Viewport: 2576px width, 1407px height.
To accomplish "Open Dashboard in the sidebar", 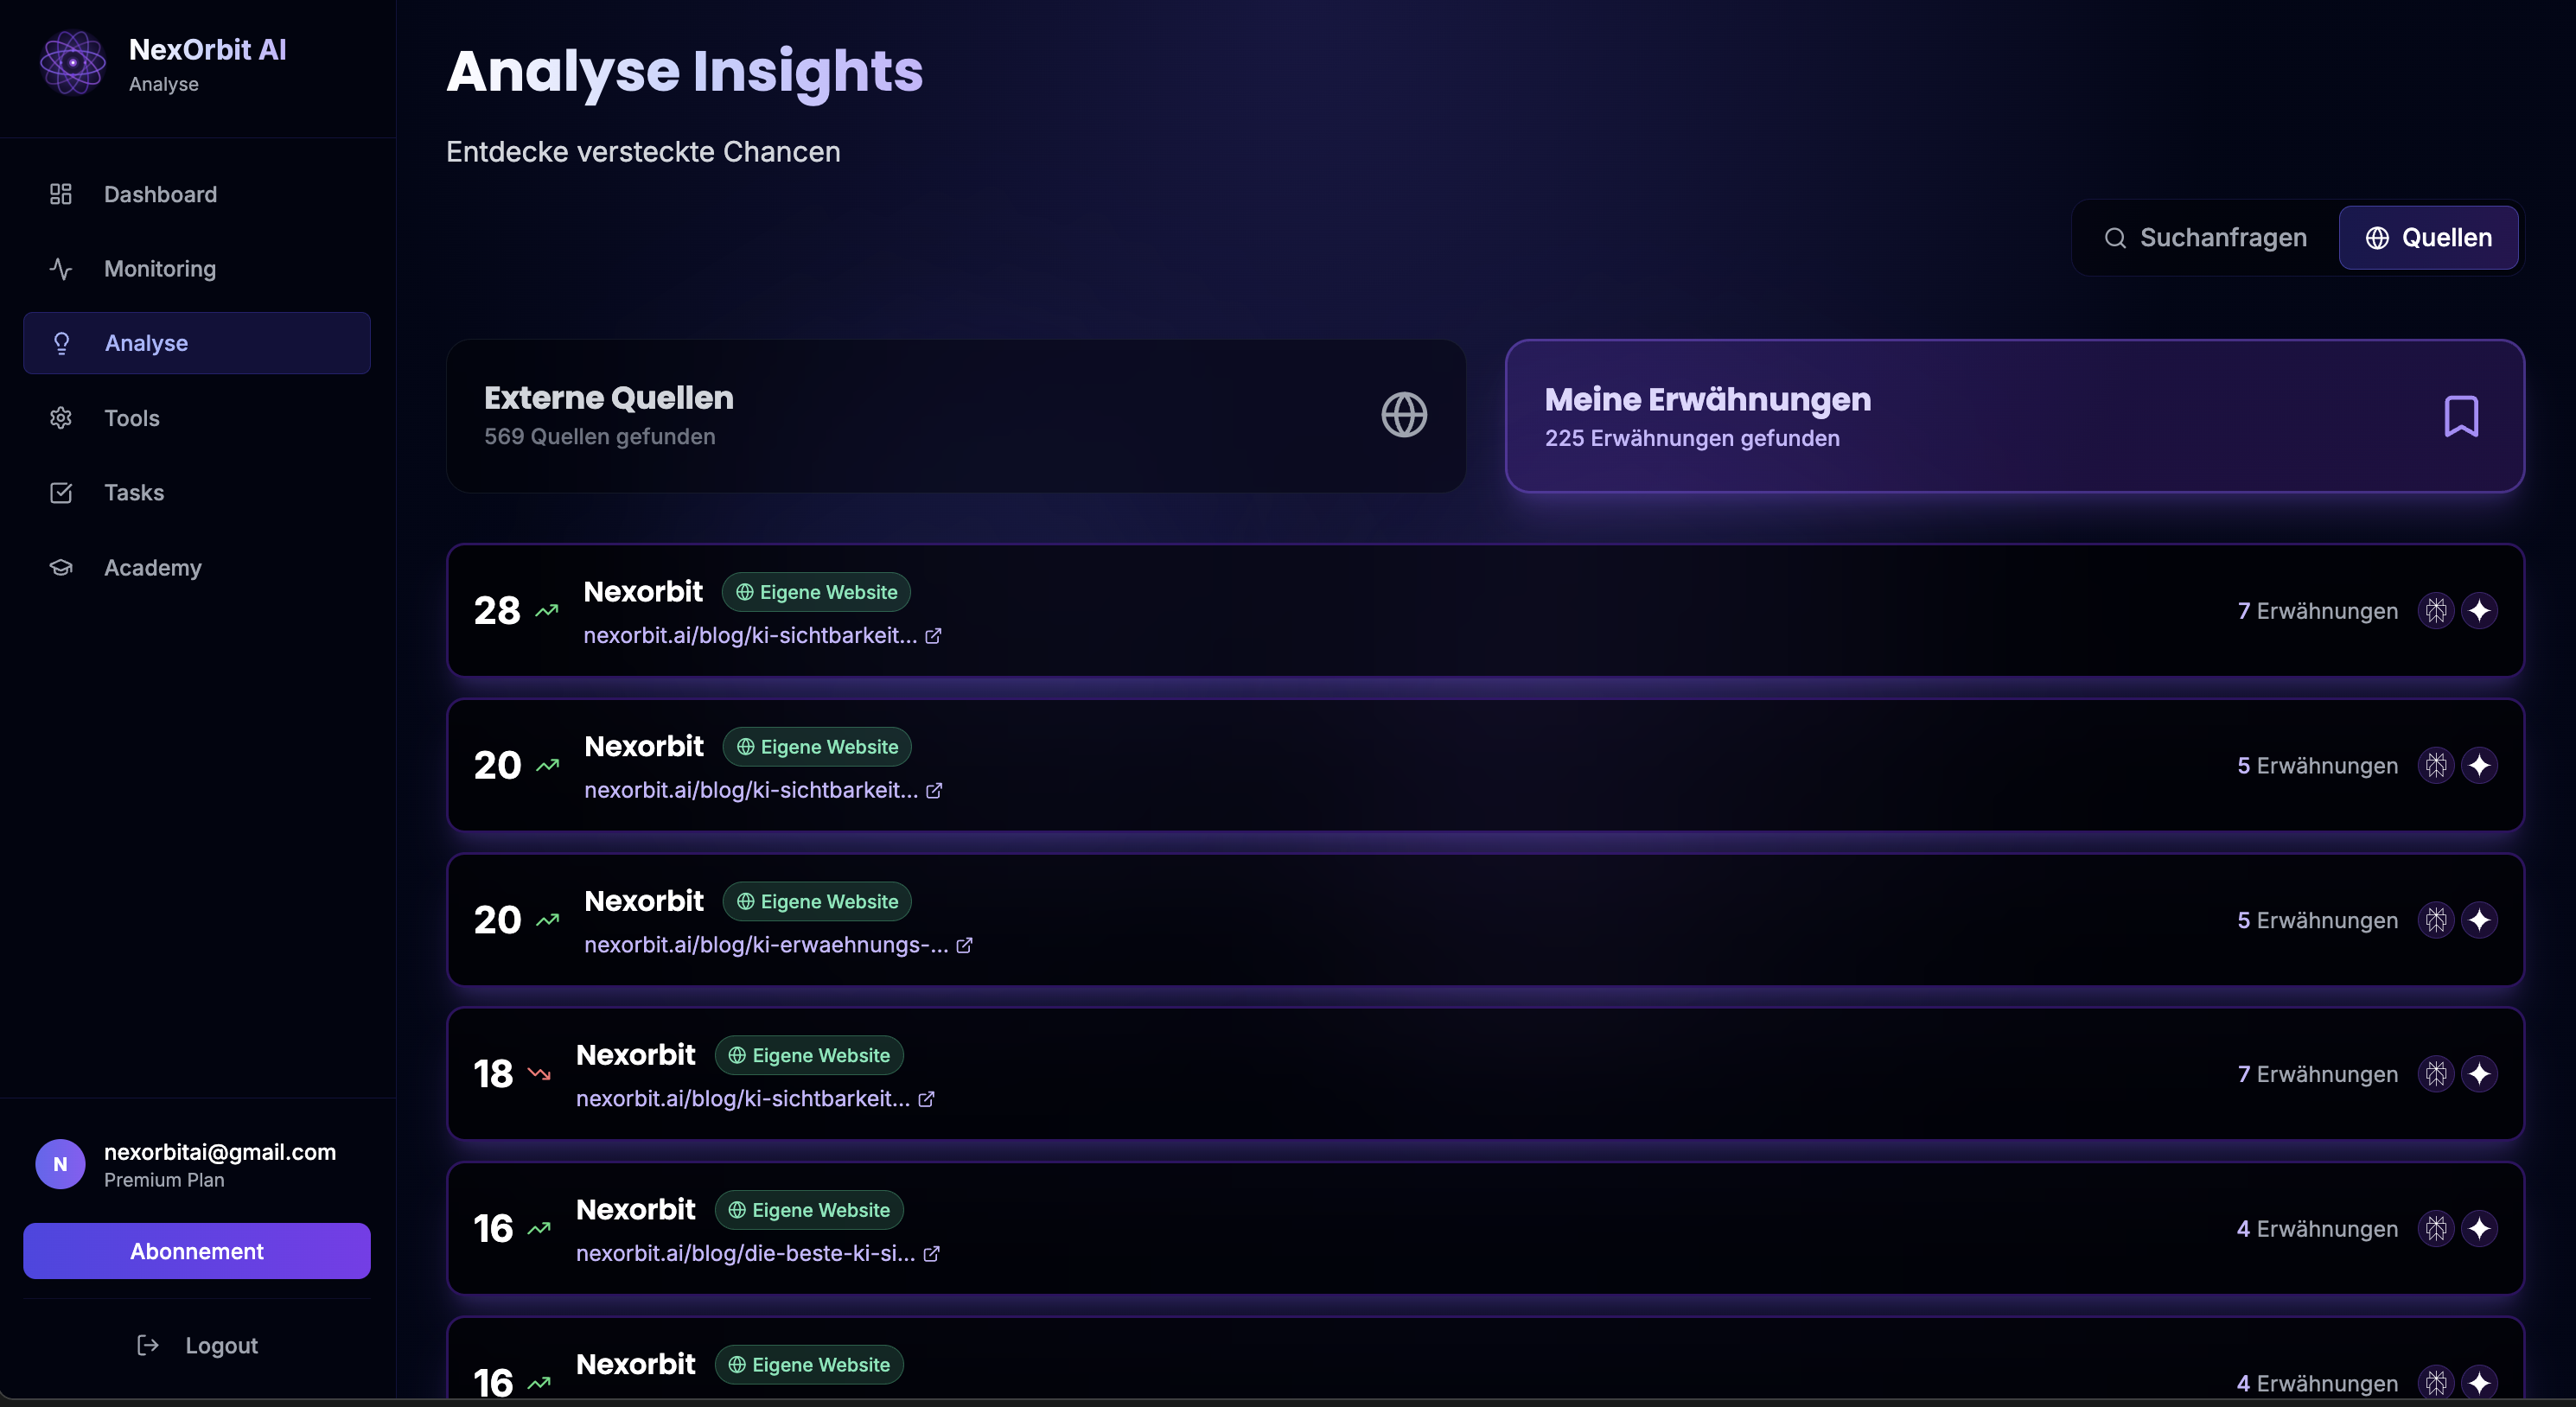I will [160, 194].
